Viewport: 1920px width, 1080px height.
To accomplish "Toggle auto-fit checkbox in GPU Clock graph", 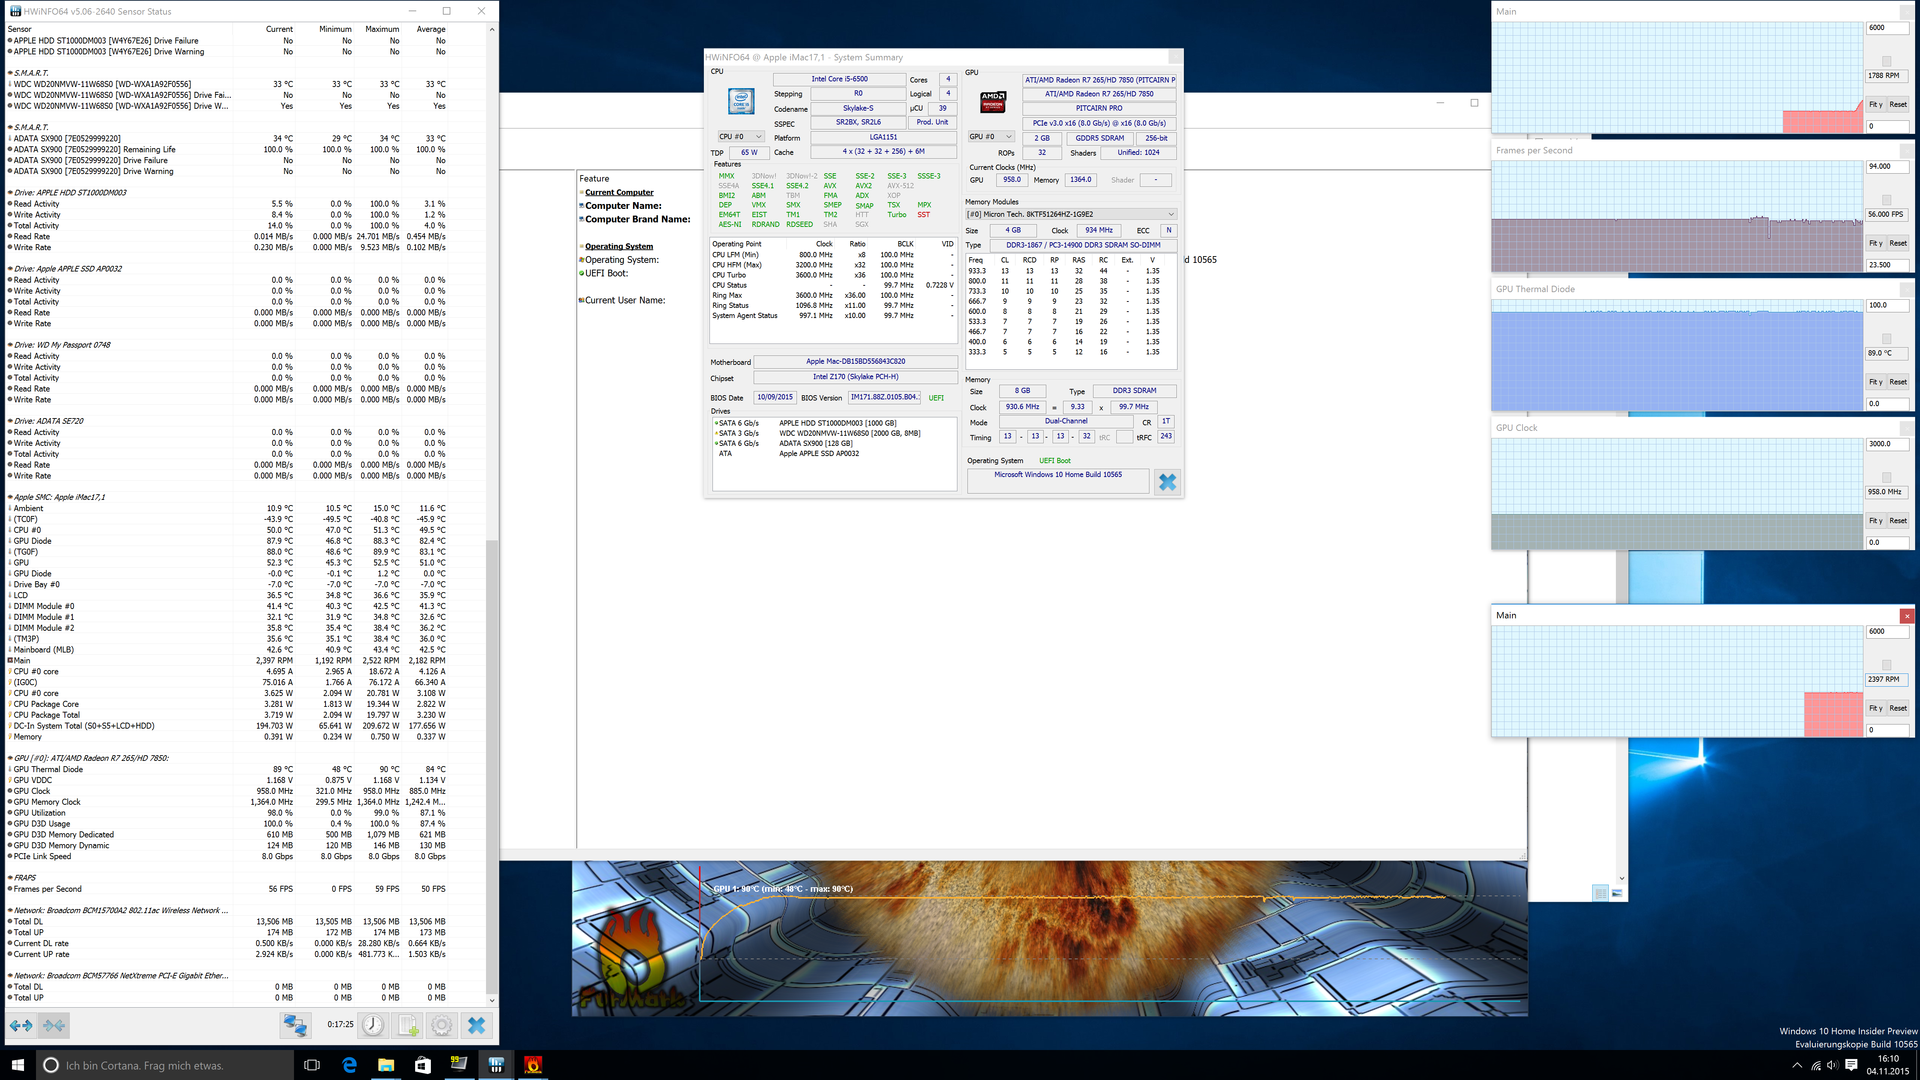I will (x=1887, y=477).
